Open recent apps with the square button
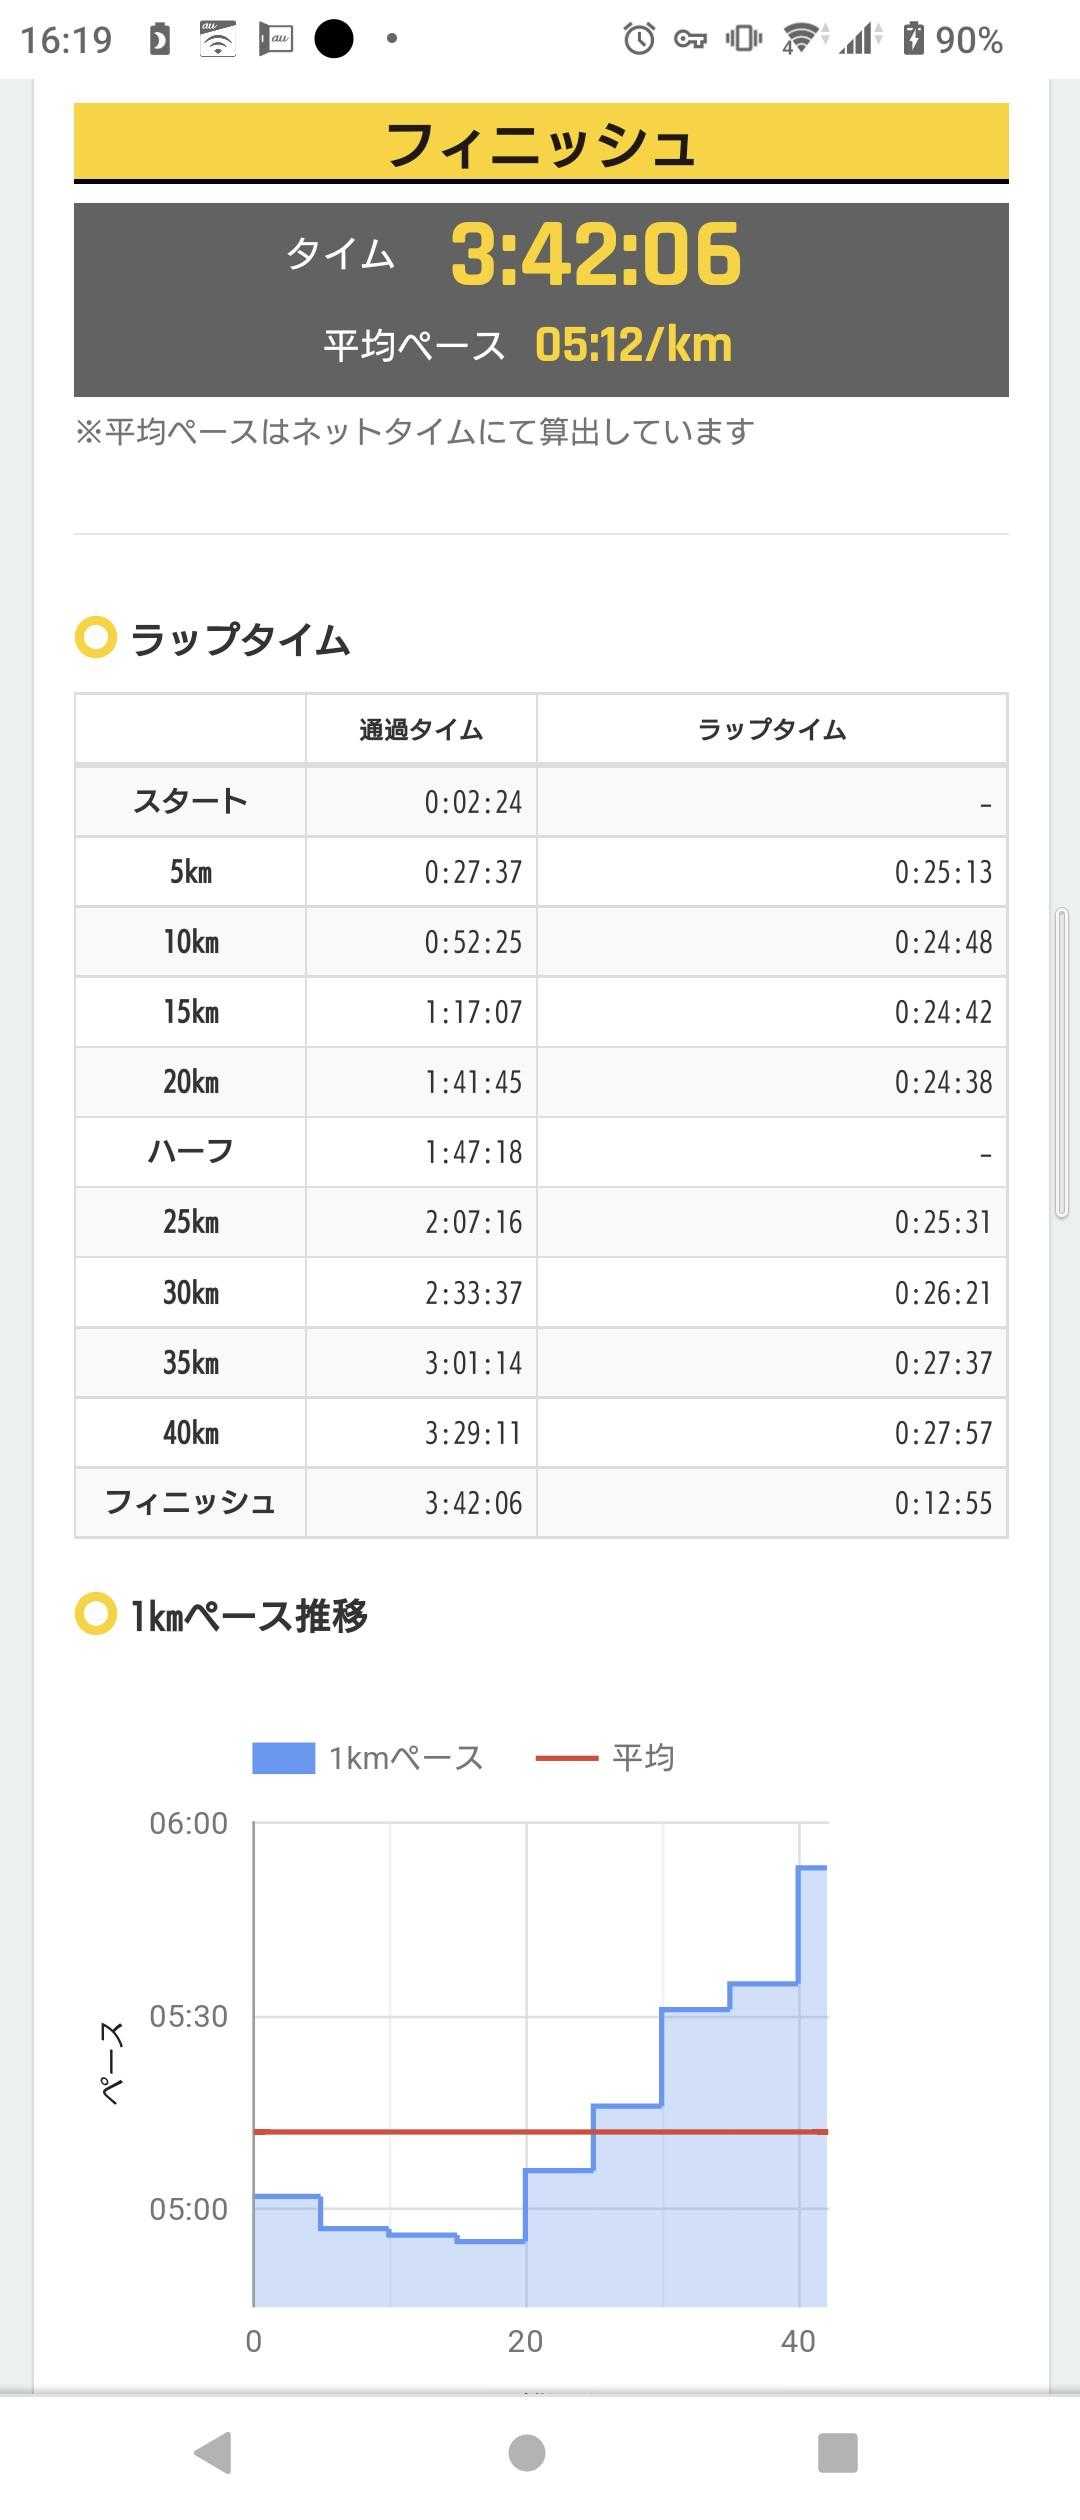Viewport: 1080px width, 2520px height. coord(837,2452)
